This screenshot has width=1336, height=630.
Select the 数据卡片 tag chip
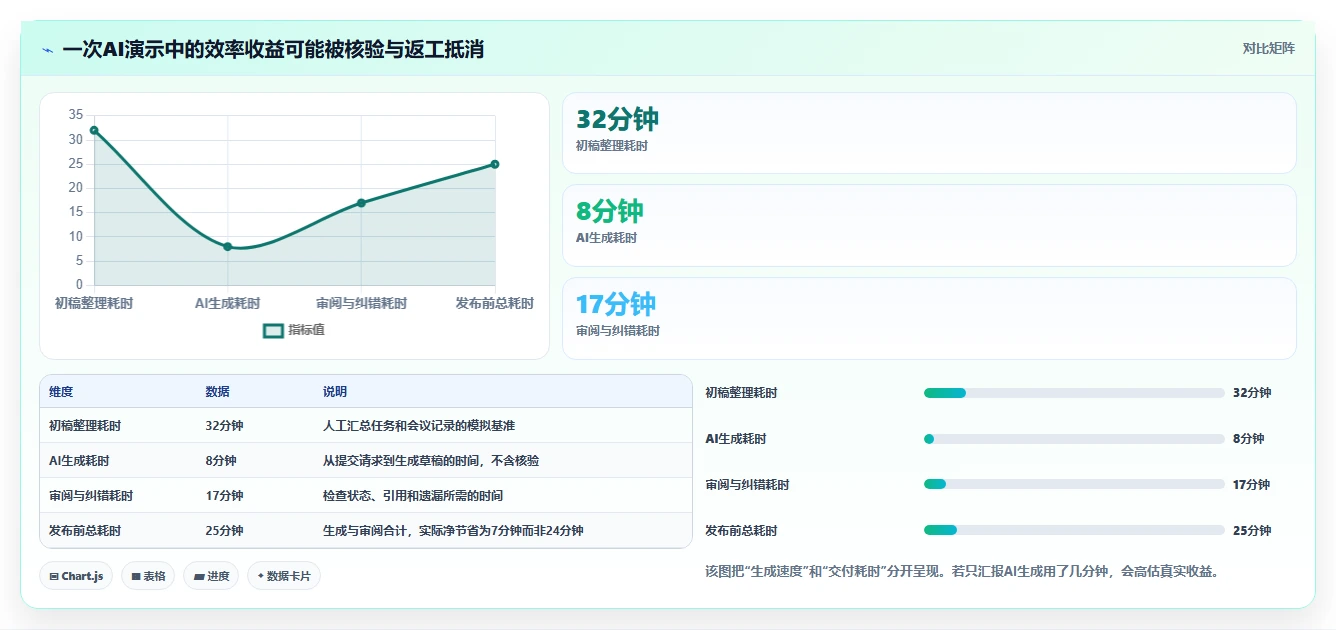pyautogui.click(x=284, y=576)
